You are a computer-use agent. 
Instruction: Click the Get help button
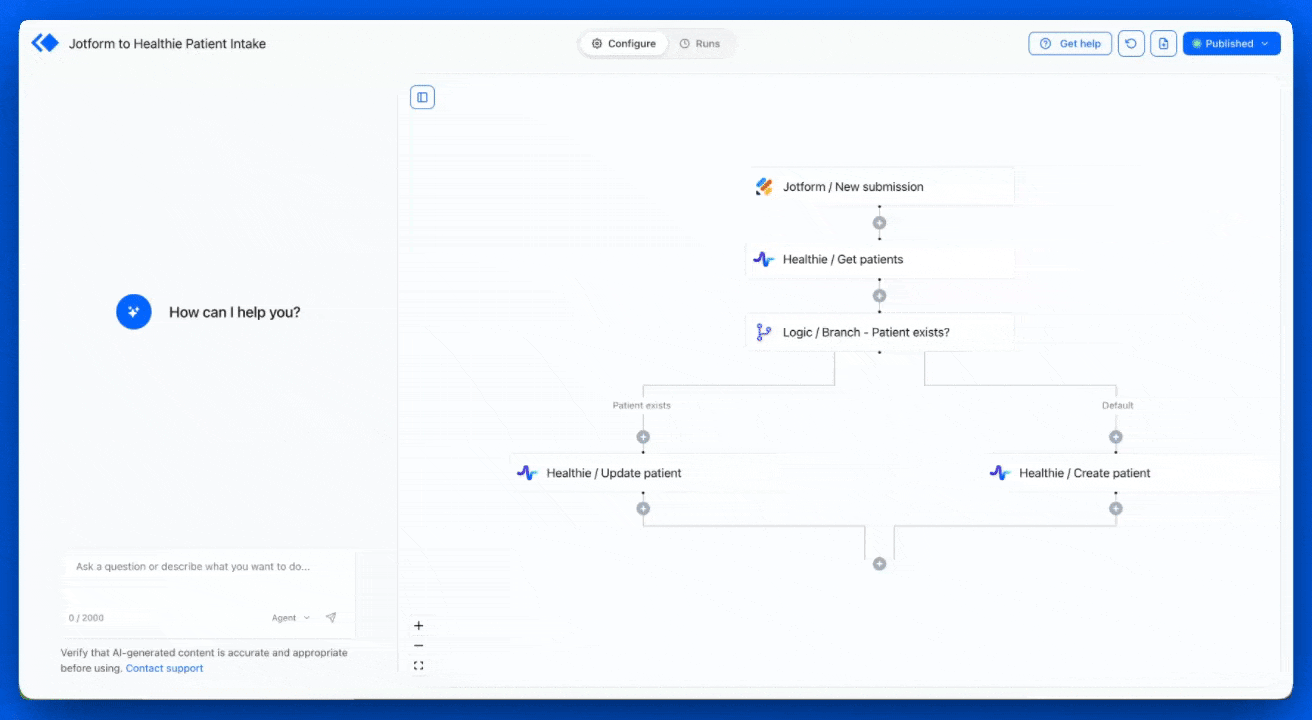[1070, 44]
